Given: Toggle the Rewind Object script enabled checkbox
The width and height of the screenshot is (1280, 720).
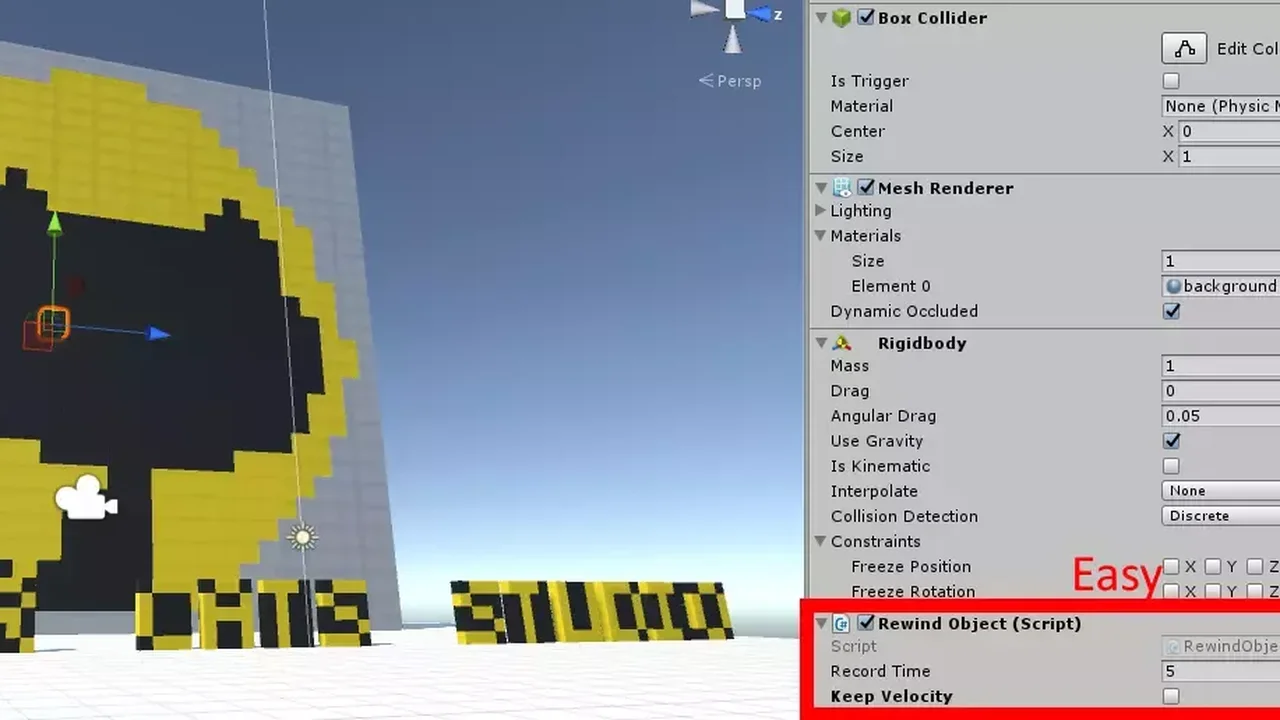Looking at the screenshot, I should [x=866, y=624].
